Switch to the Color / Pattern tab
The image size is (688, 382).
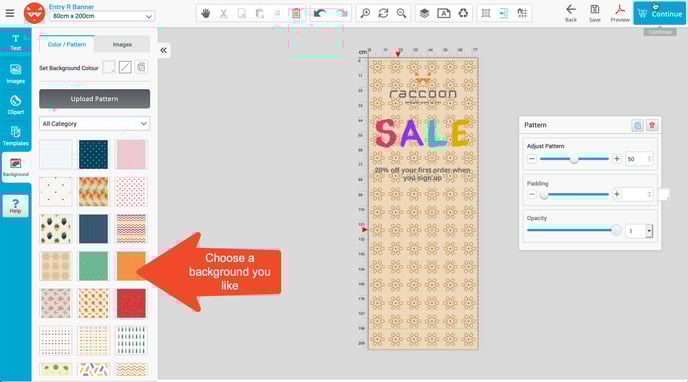(x=67, y=44)
